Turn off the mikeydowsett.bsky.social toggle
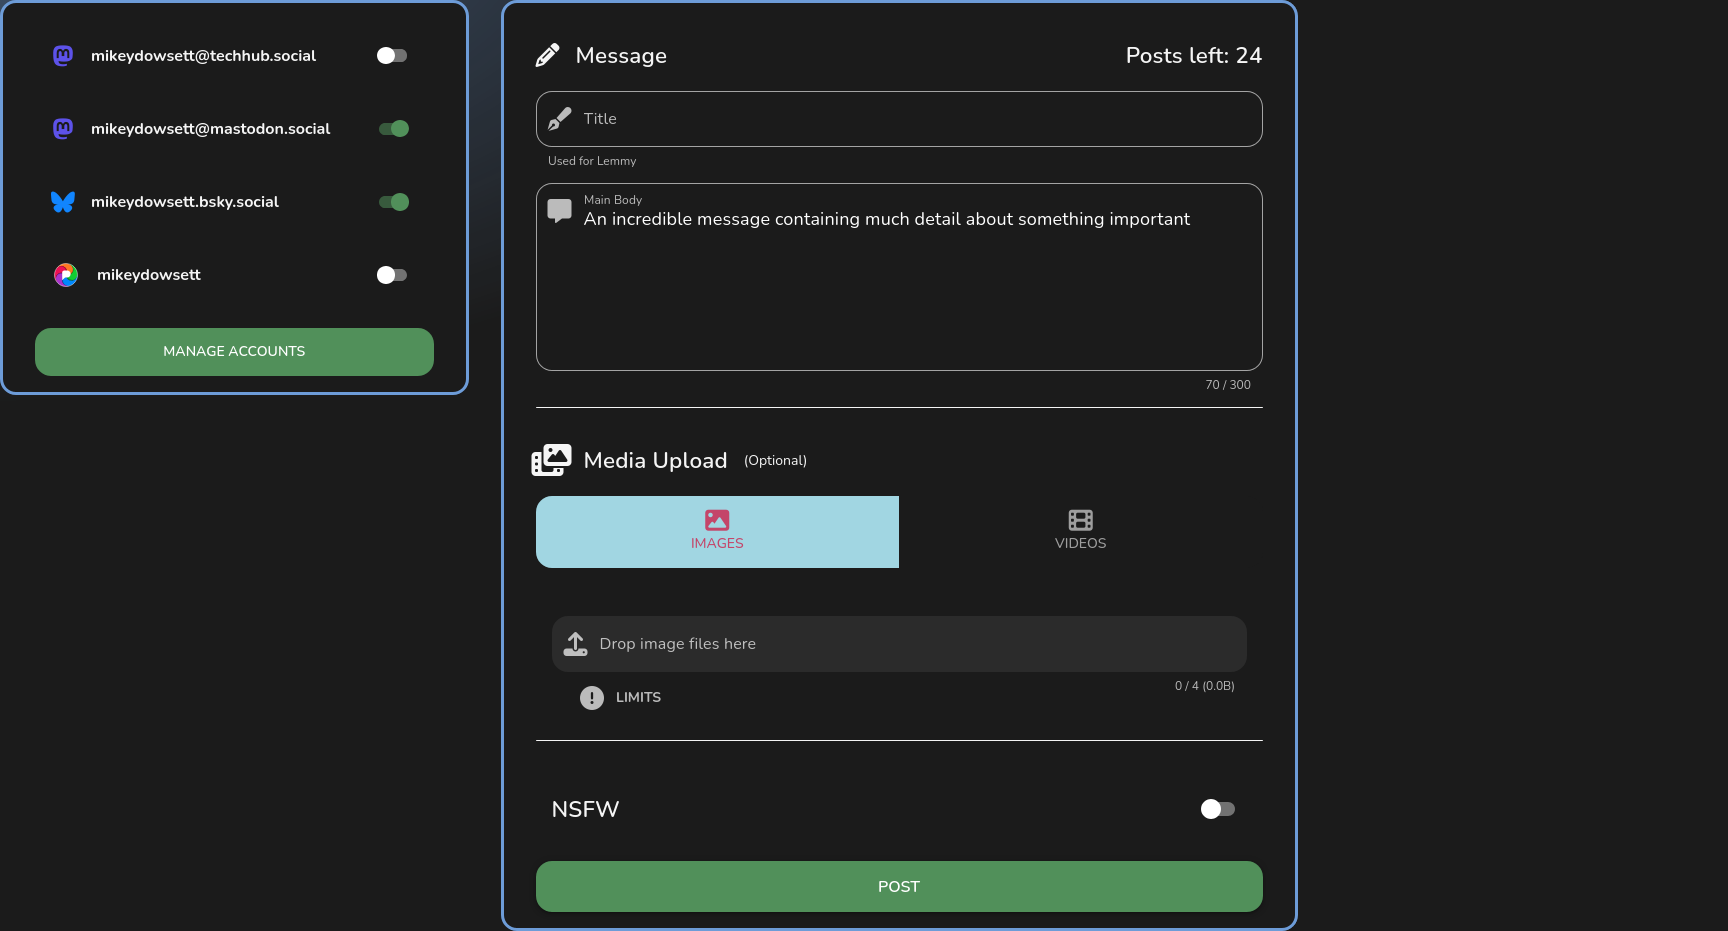 393,202
